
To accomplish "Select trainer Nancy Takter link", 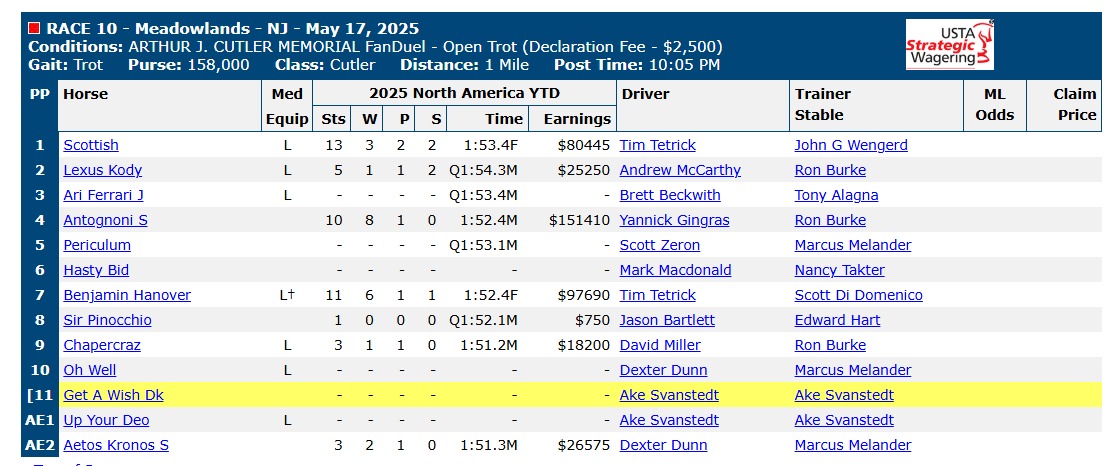I will (x=840, y=270).
